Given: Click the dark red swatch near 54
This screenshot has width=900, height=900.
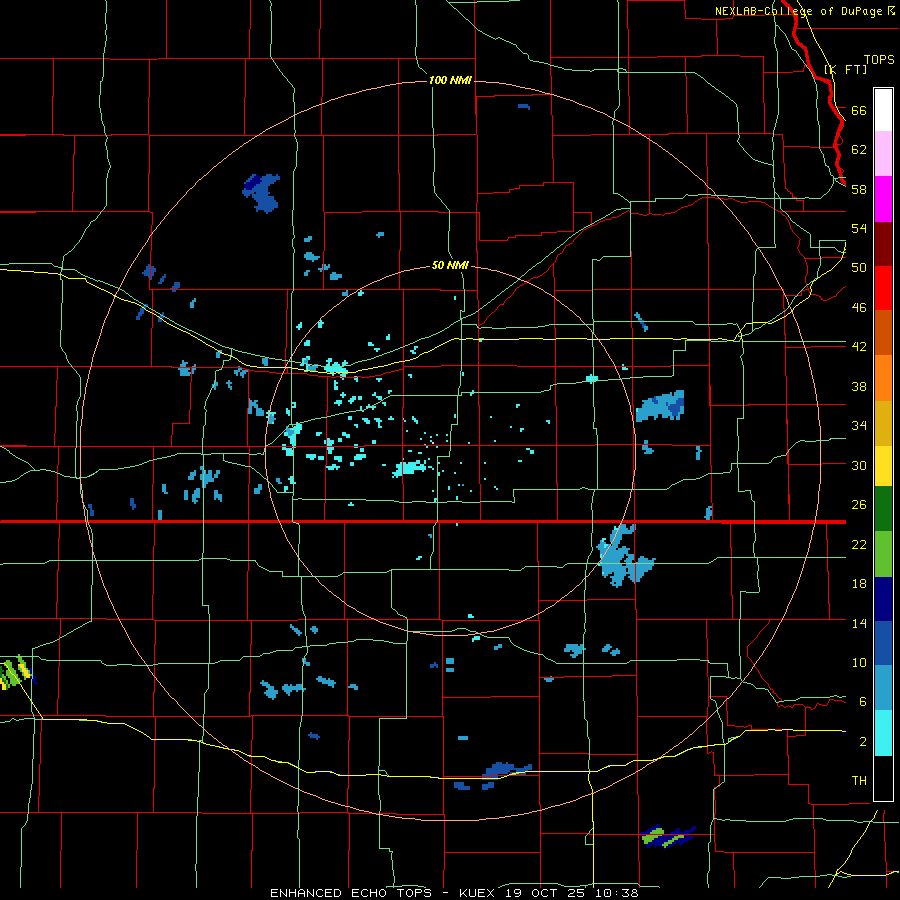Looking at the screenshot, I should (x=883, y=244).
